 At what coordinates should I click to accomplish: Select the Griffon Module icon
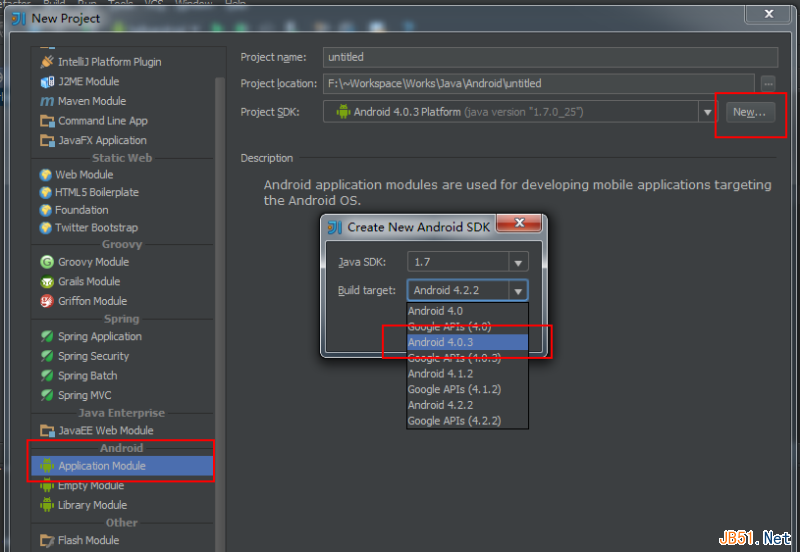click(x=47, y=301)
